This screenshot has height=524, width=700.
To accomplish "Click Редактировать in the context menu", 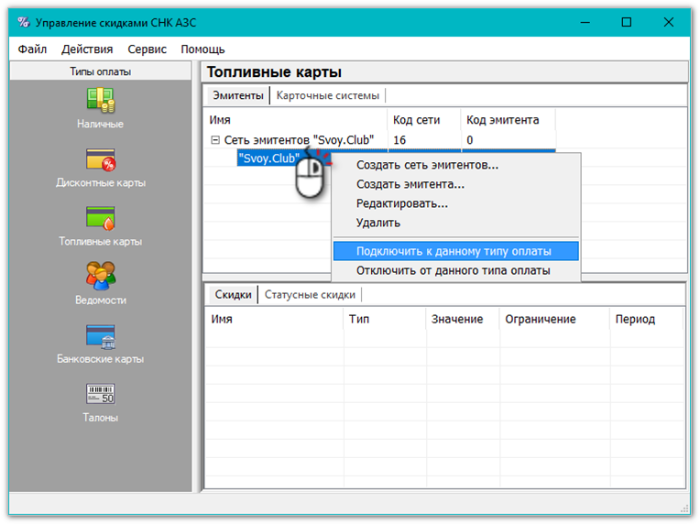I will pyautogui.click(x=402, y=203).
